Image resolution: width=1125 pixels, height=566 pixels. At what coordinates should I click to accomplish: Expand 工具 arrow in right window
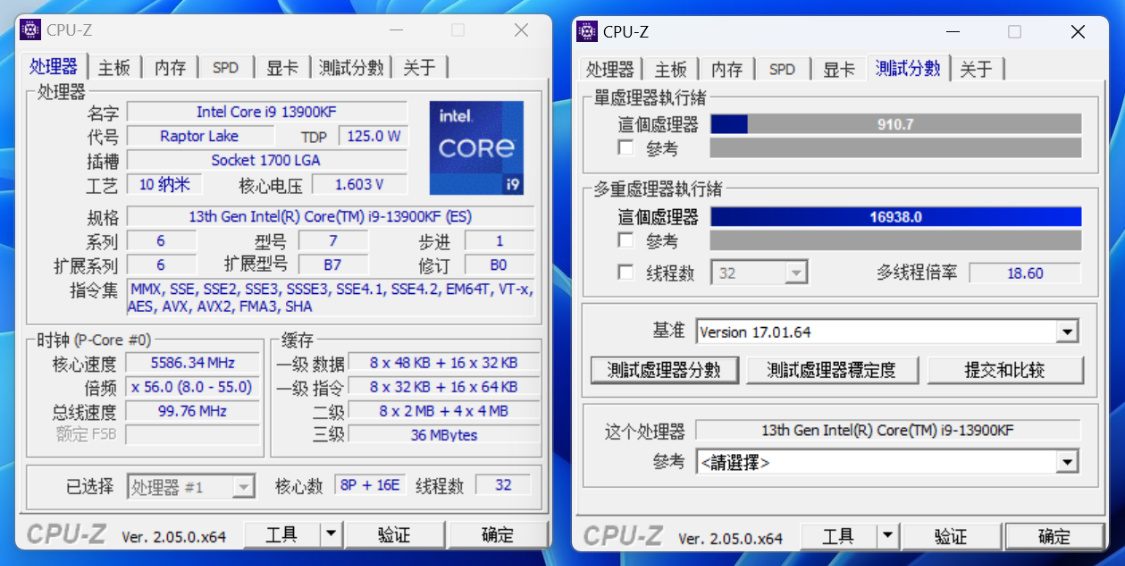pyautogui.click(x=887, y=537)
